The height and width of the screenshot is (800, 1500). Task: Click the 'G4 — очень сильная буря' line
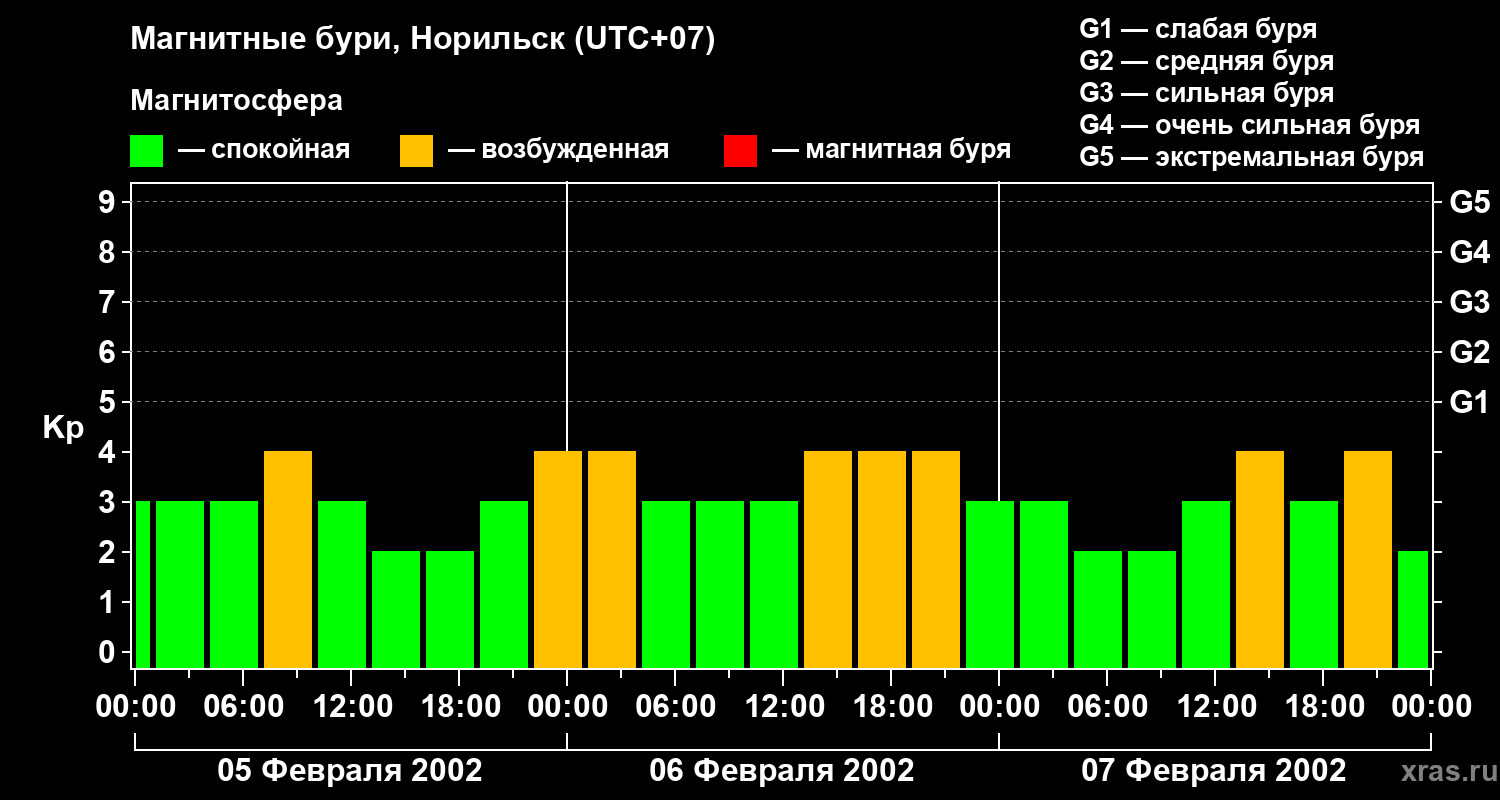1249,125
